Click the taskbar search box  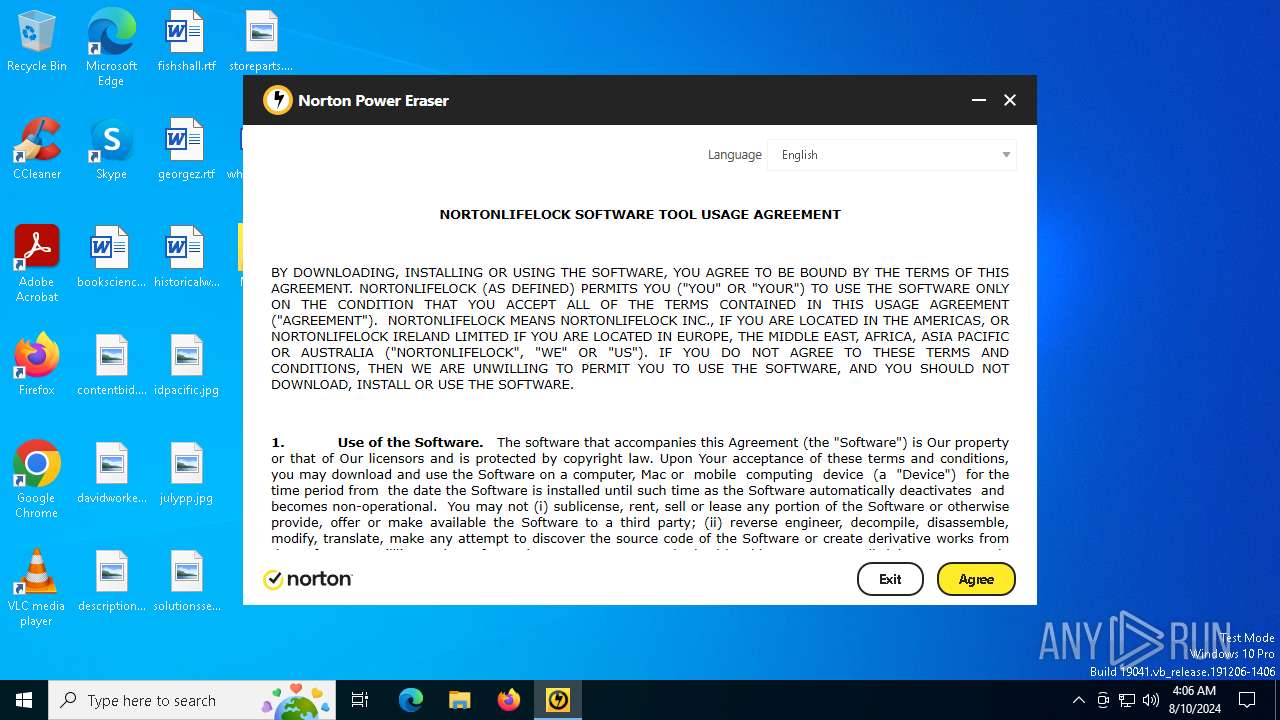(192, 700)
